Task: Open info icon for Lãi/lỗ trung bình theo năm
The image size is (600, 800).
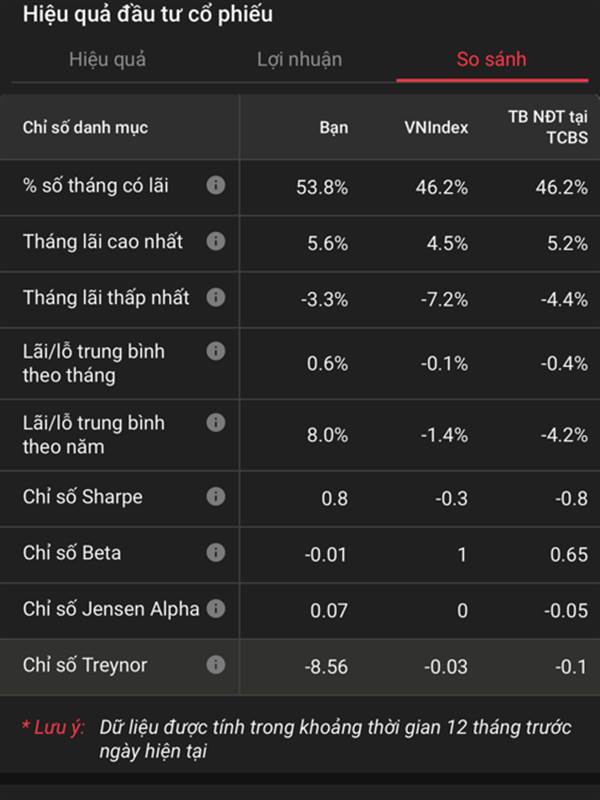Action: coord(216,422)
